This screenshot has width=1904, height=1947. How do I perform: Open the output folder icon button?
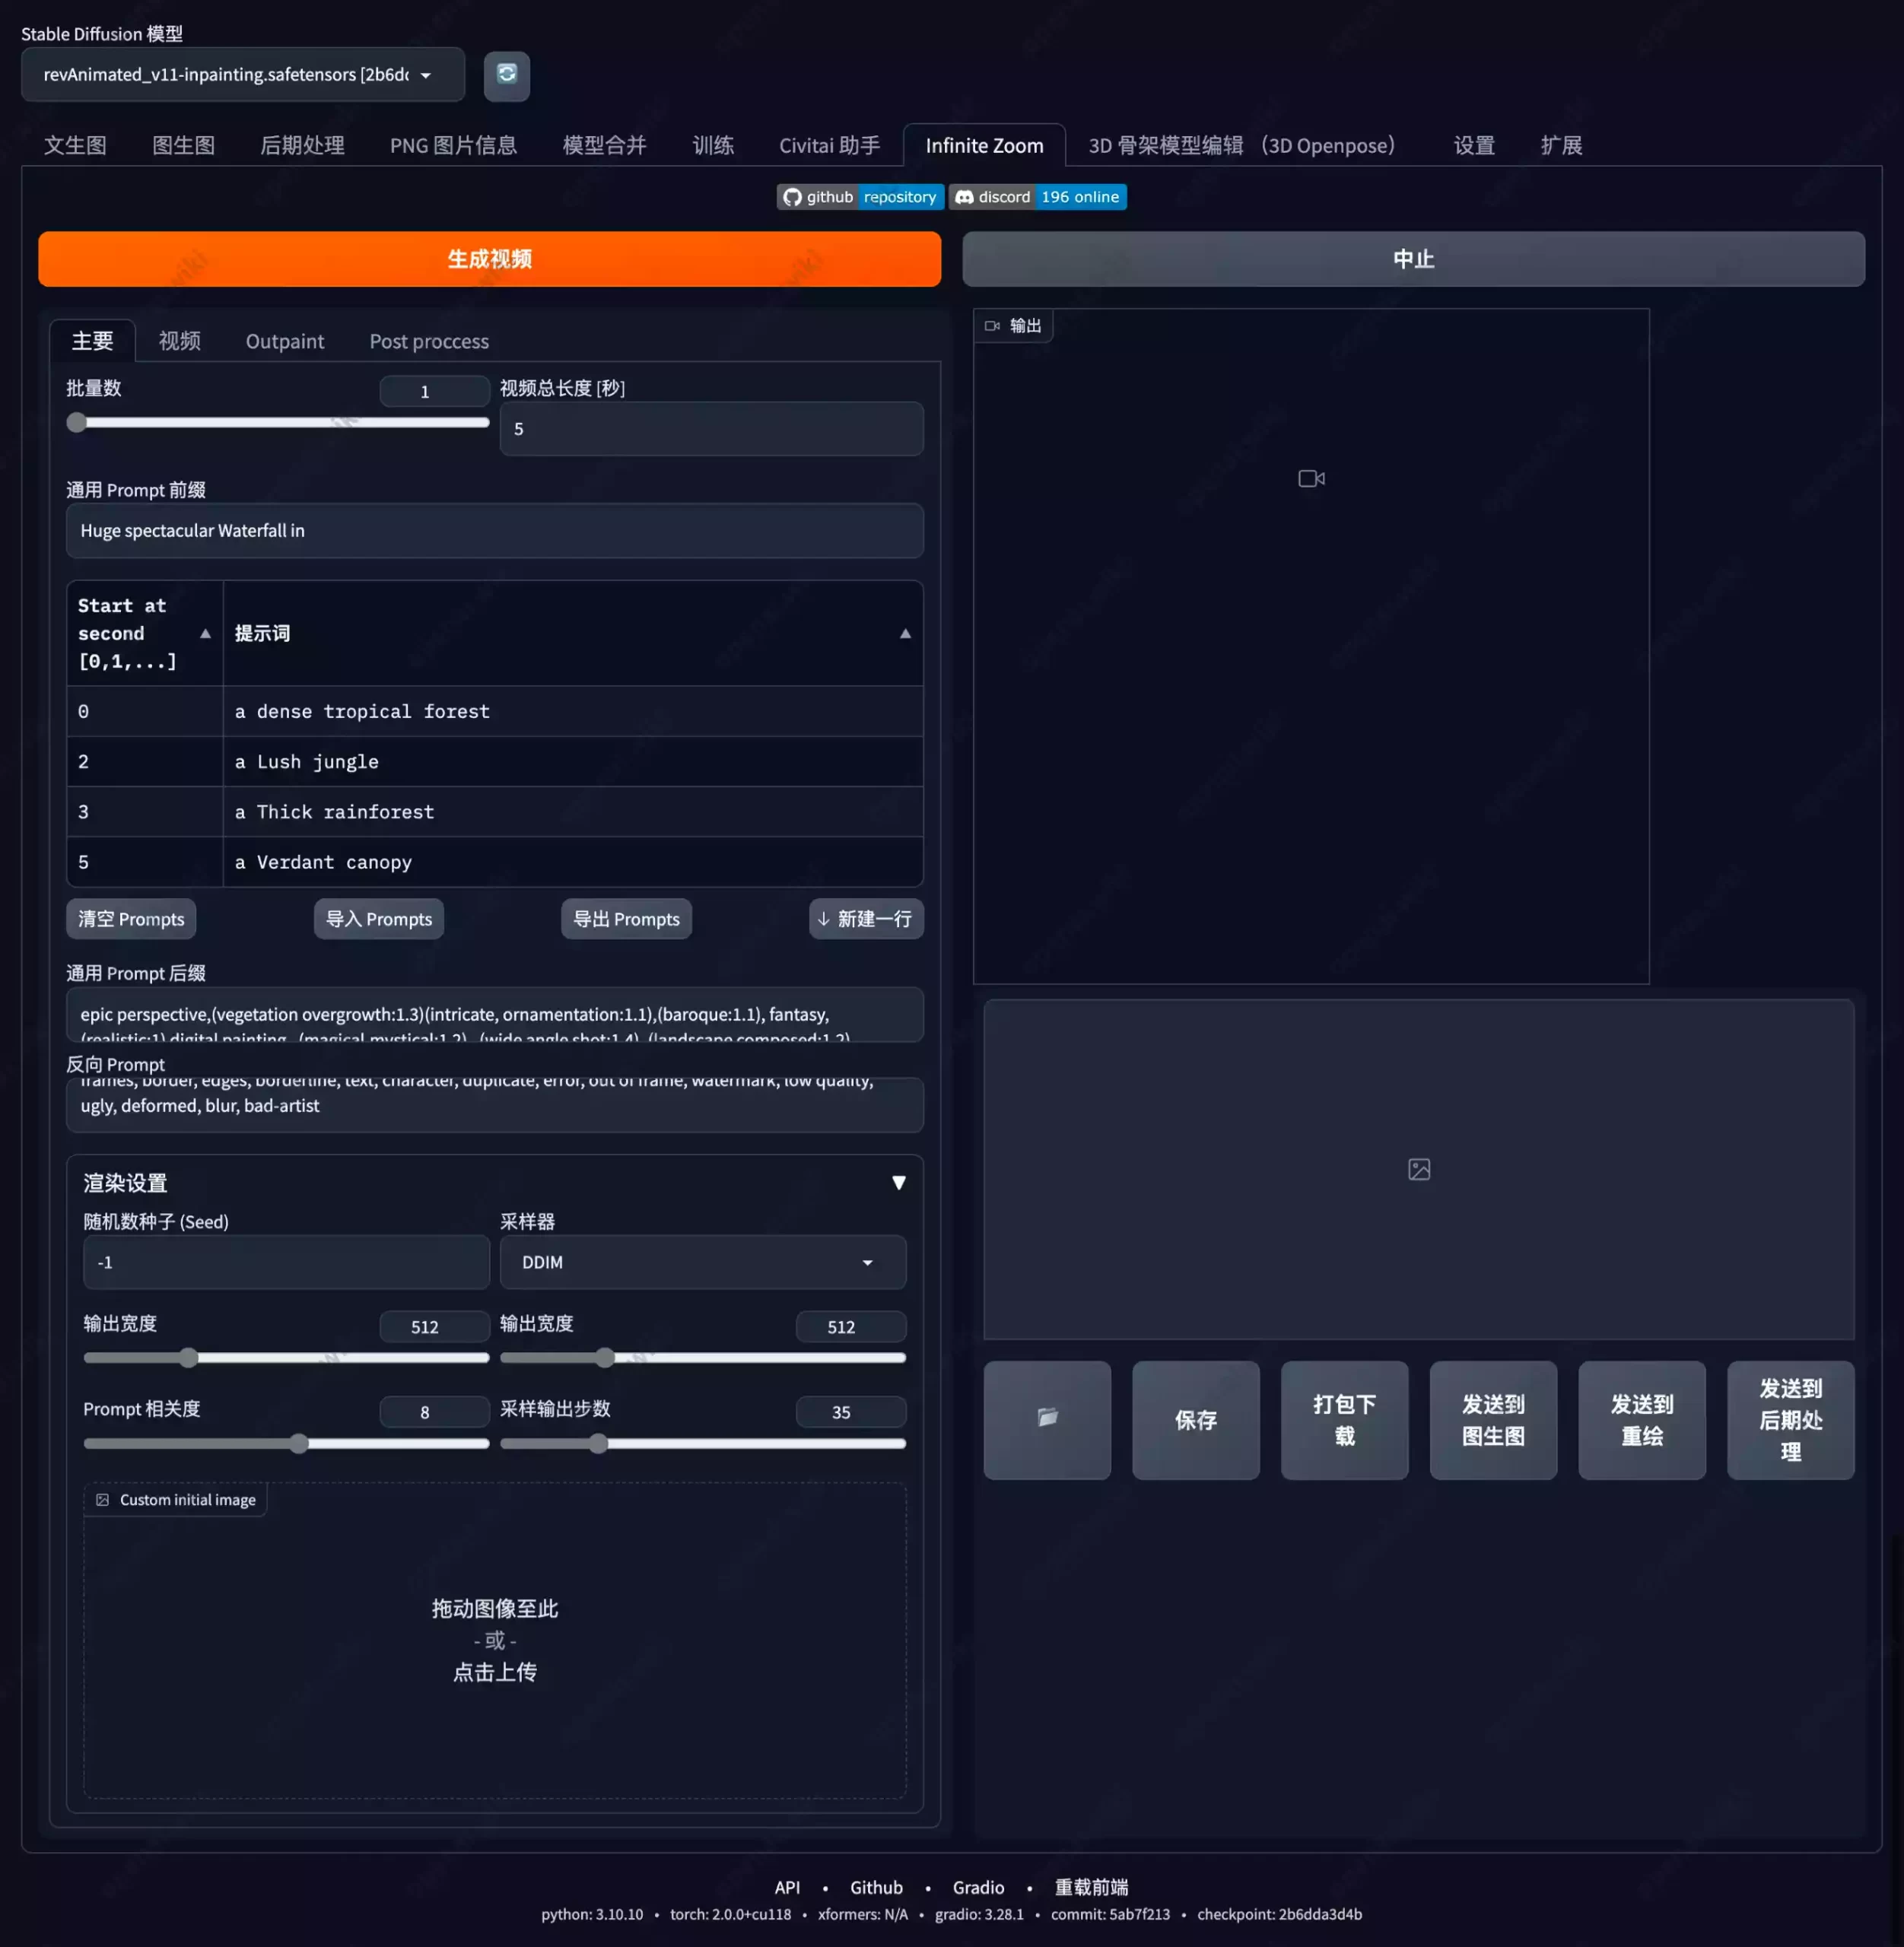(x=1047, y=1419)
